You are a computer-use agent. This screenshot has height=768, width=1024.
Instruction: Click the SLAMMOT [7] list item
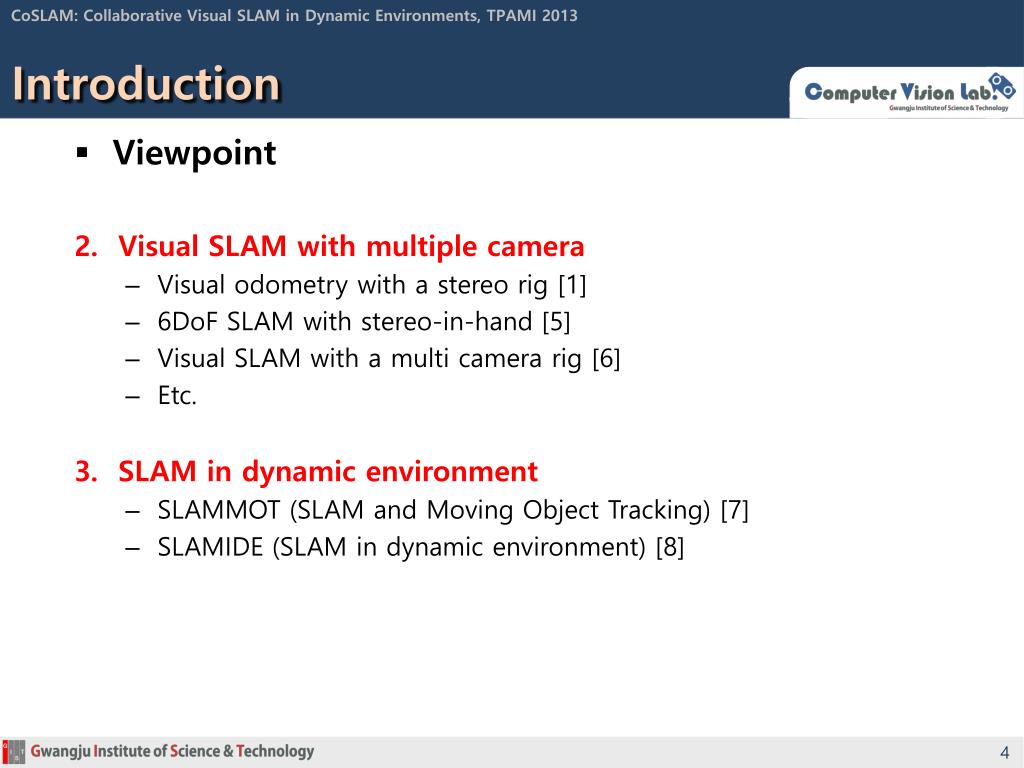(x=453, y=510)
